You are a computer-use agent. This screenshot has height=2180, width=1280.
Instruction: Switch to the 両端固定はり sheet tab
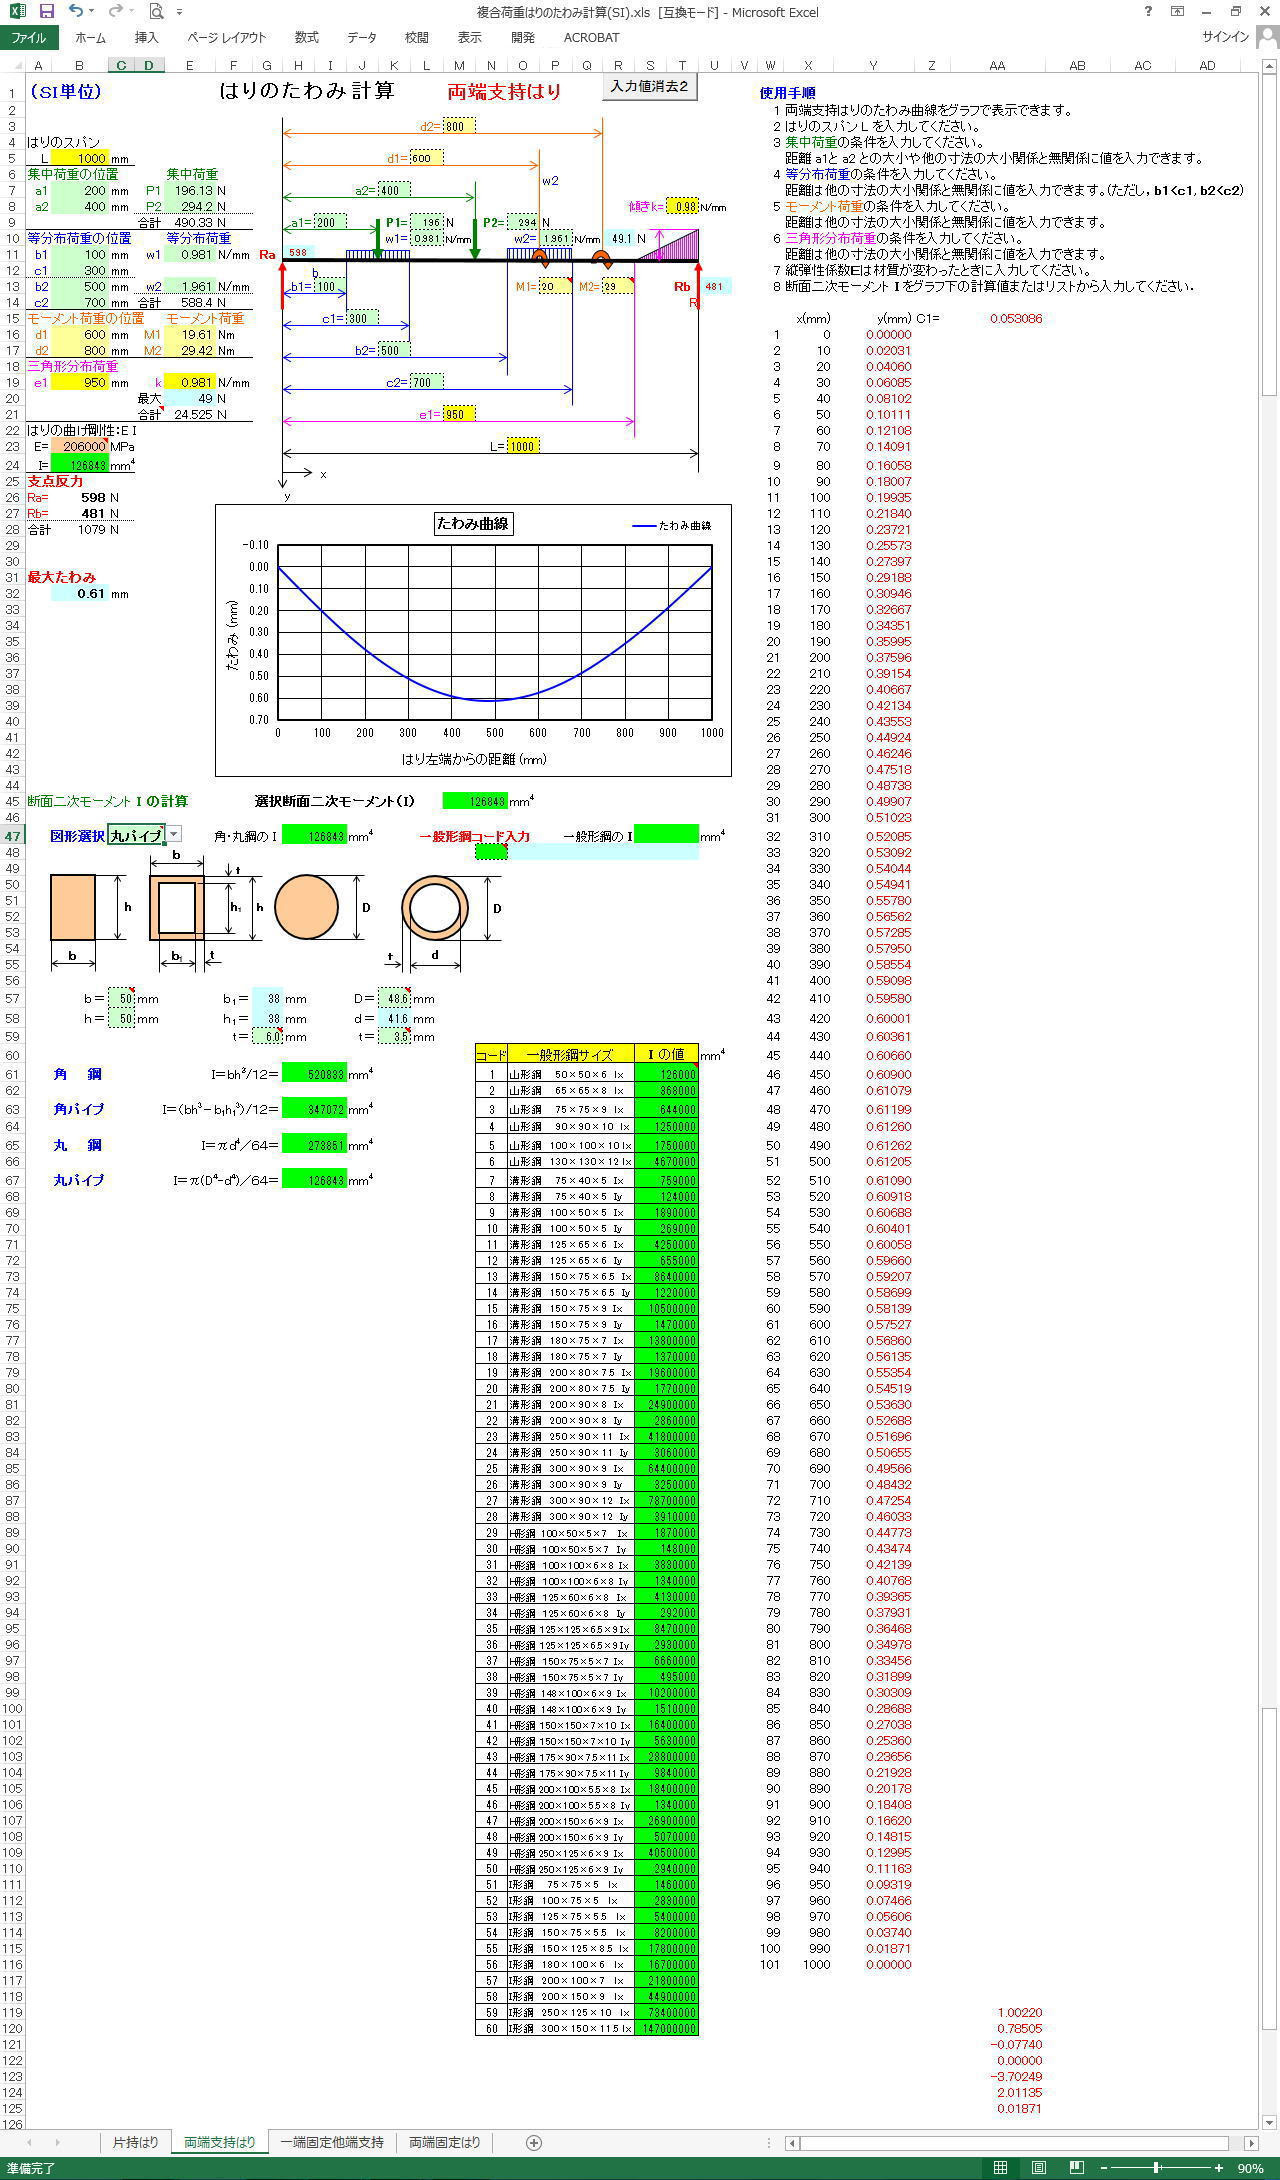pyautogui.click(x=445, y=2142)
